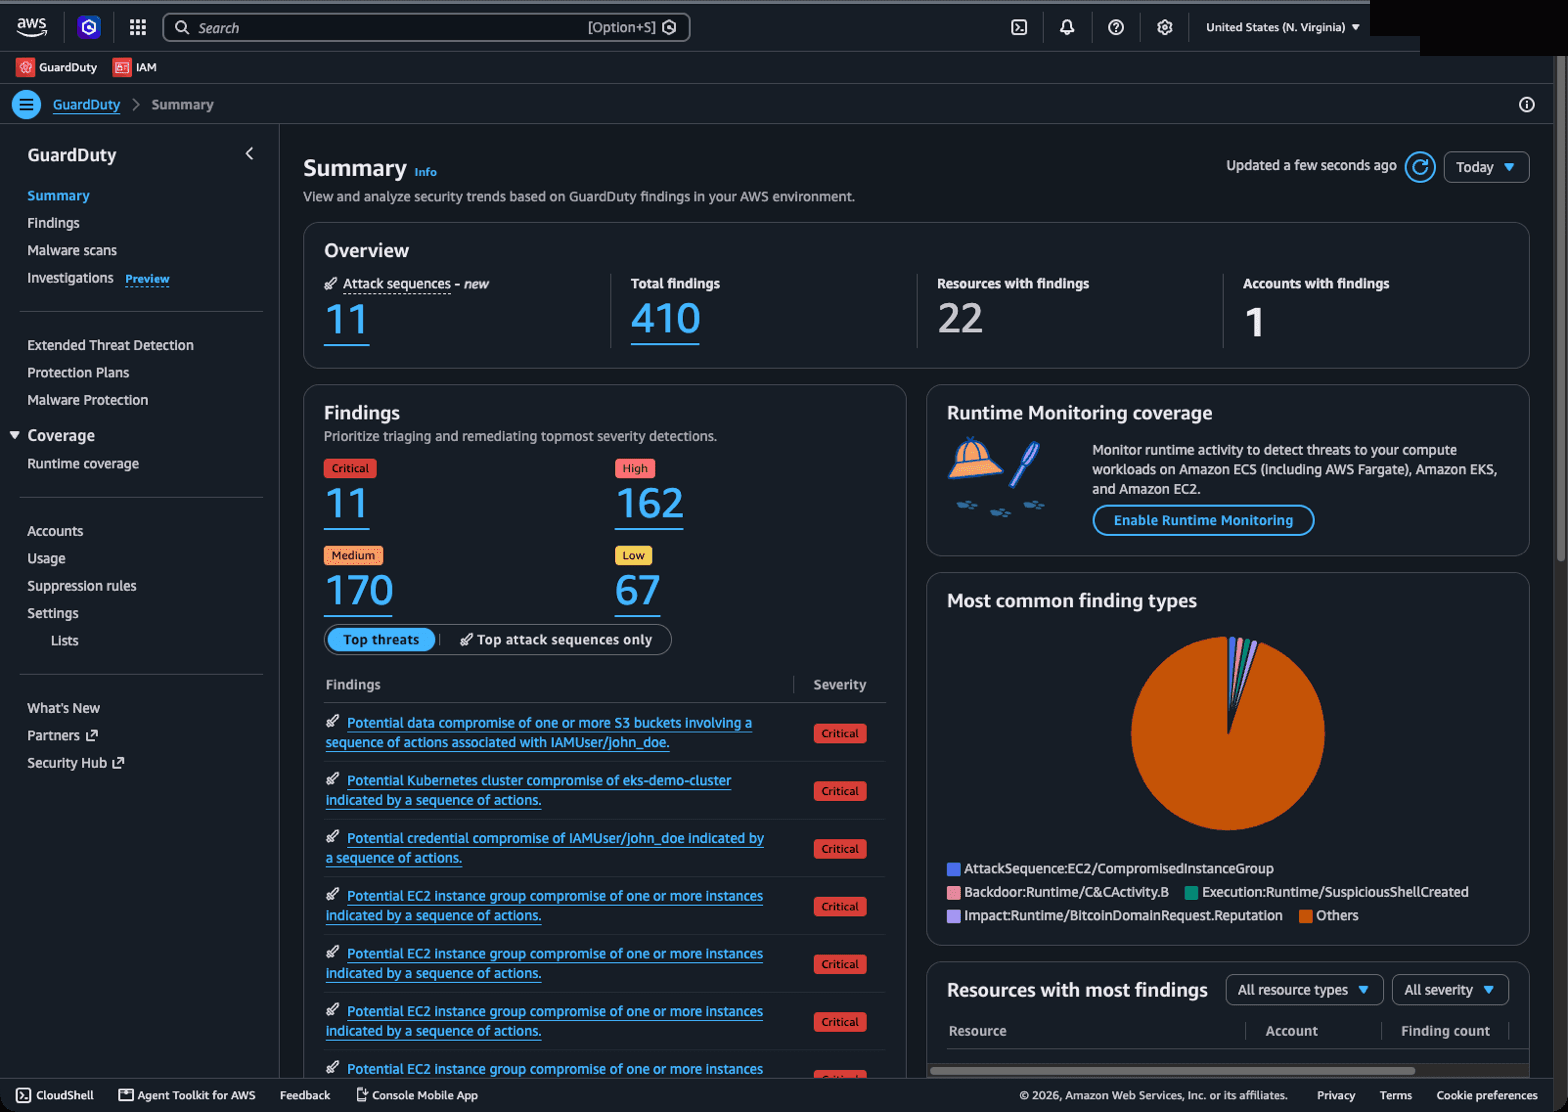The height and width of the screenshot is (1112, 1568).
Task: Open the info panel circle icon
Action: 1527,104
